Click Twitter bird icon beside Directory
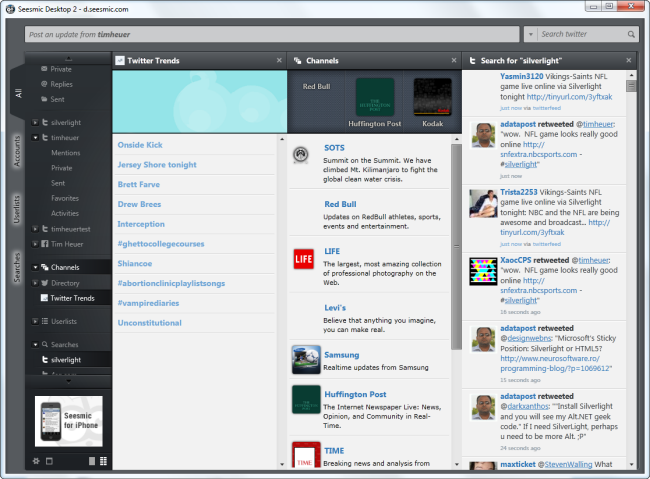The width and height of the screenshot is (650, 479). coord(45,283)
